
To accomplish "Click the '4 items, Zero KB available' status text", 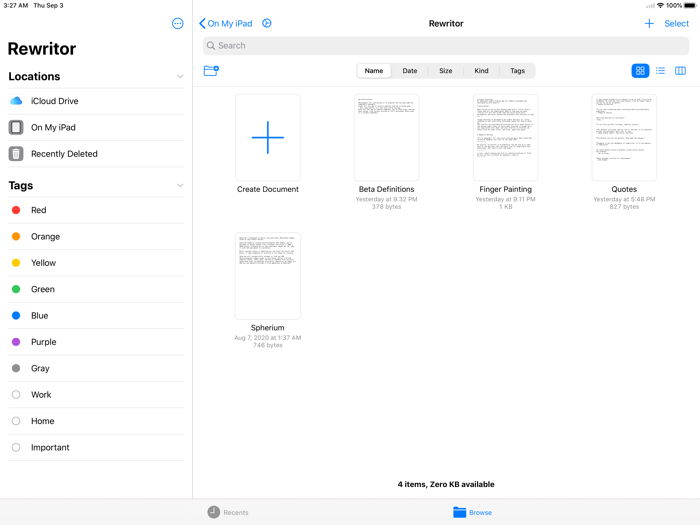I will 446,484.
